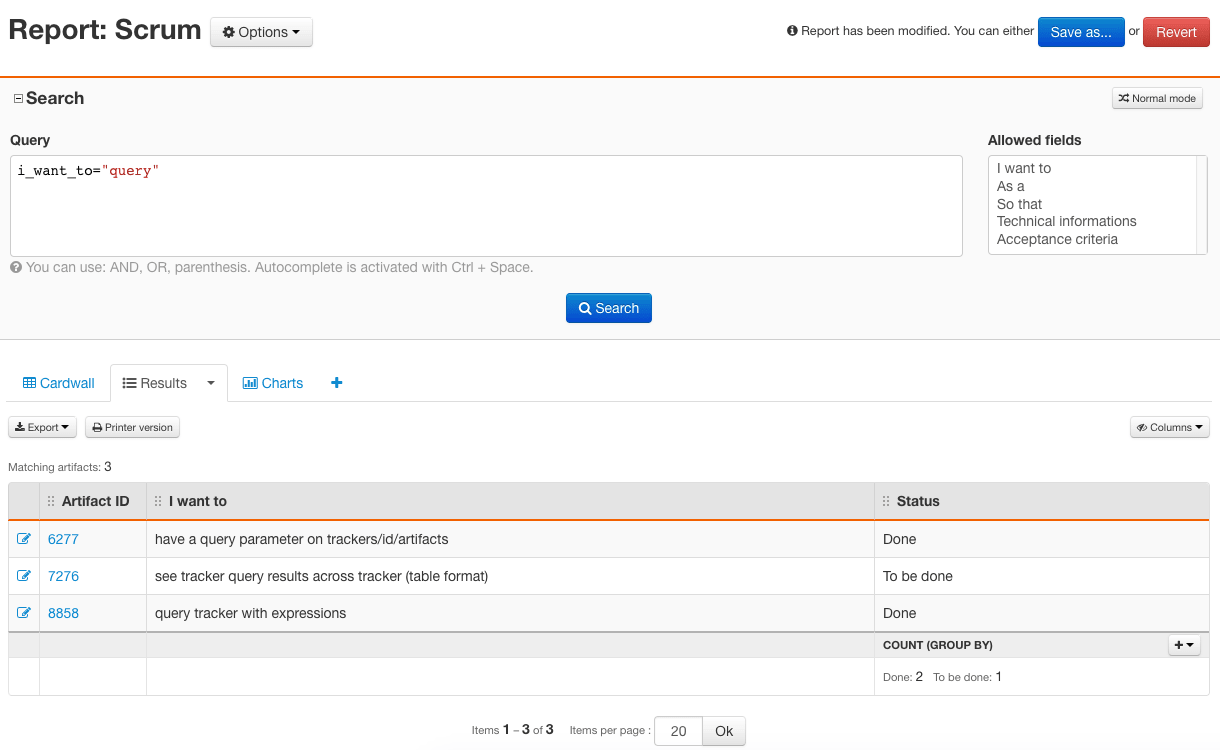1220x750 pixels.
Task: Click the plus icon to add a renderer
Action: (x=336, y=383)
